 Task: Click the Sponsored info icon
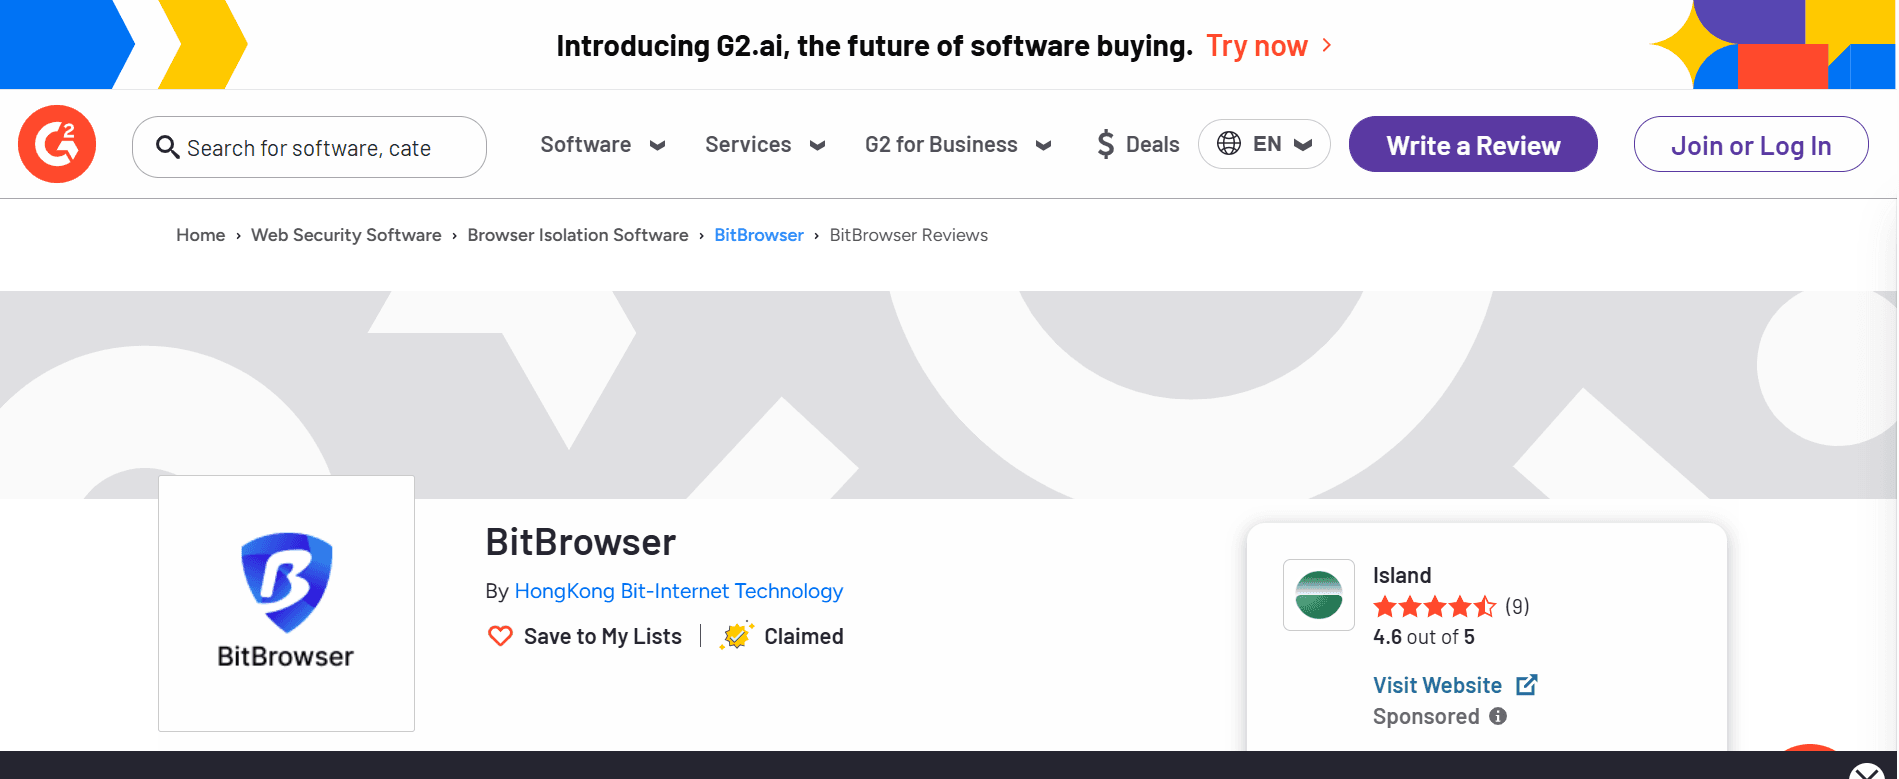coord(1498,716)
